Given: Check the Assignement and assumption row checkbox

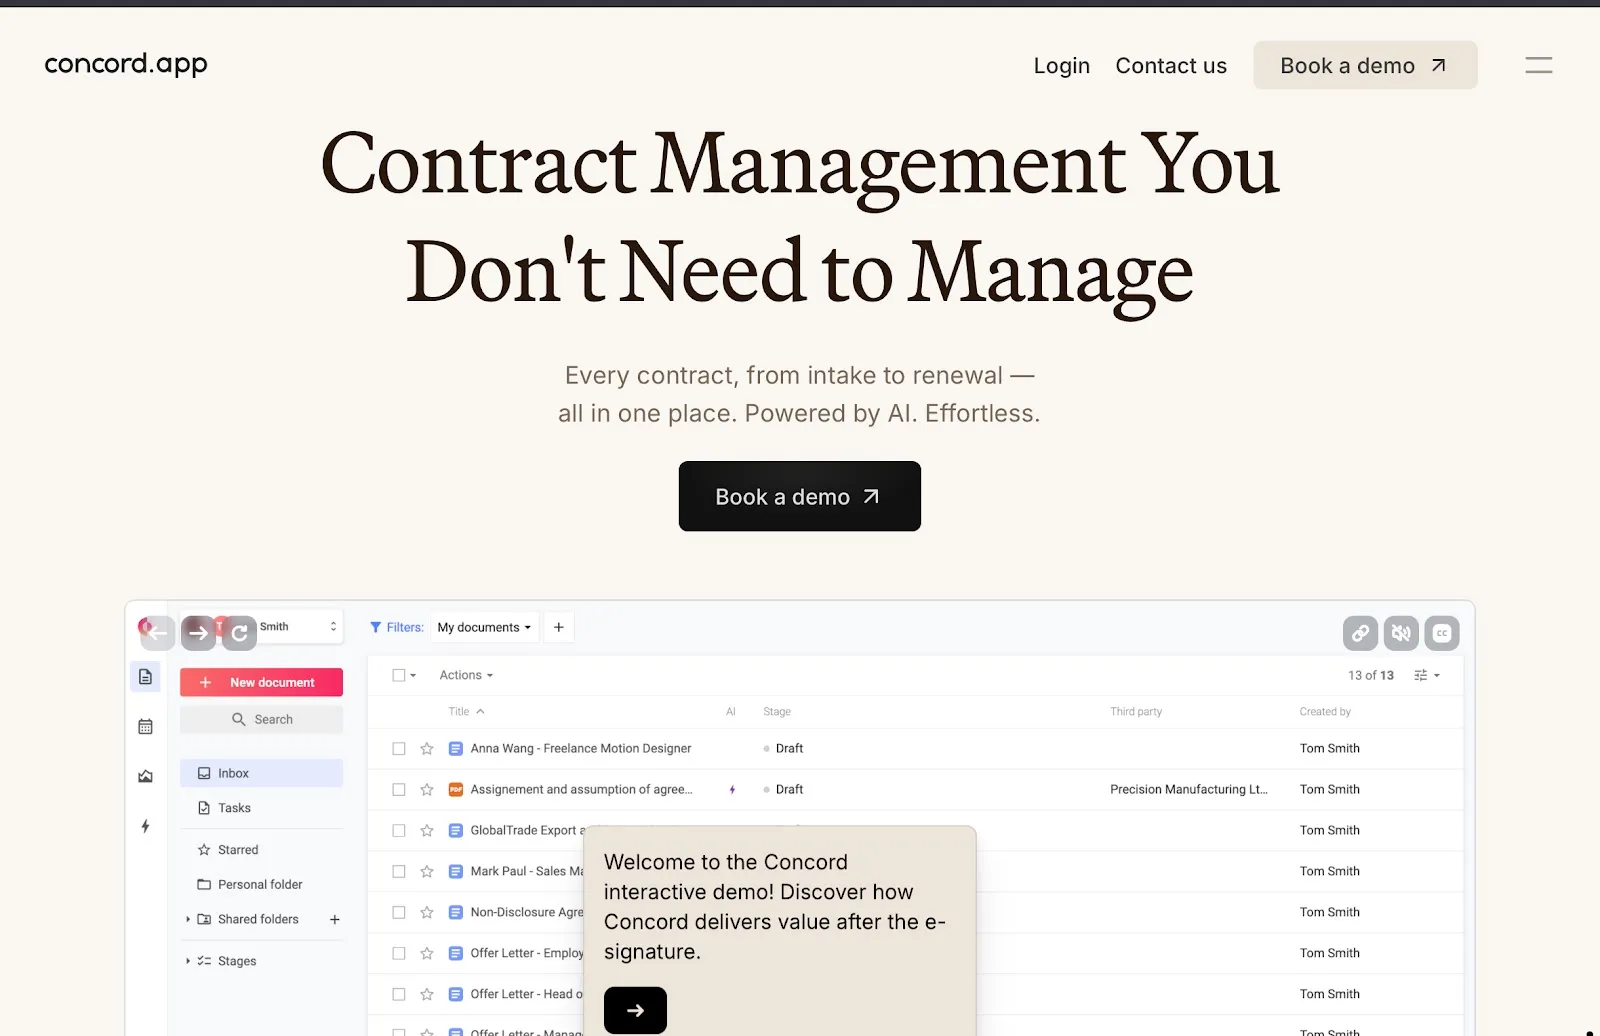Looking at the screenshot, I should pyautogui.click(x=399, y=789).
